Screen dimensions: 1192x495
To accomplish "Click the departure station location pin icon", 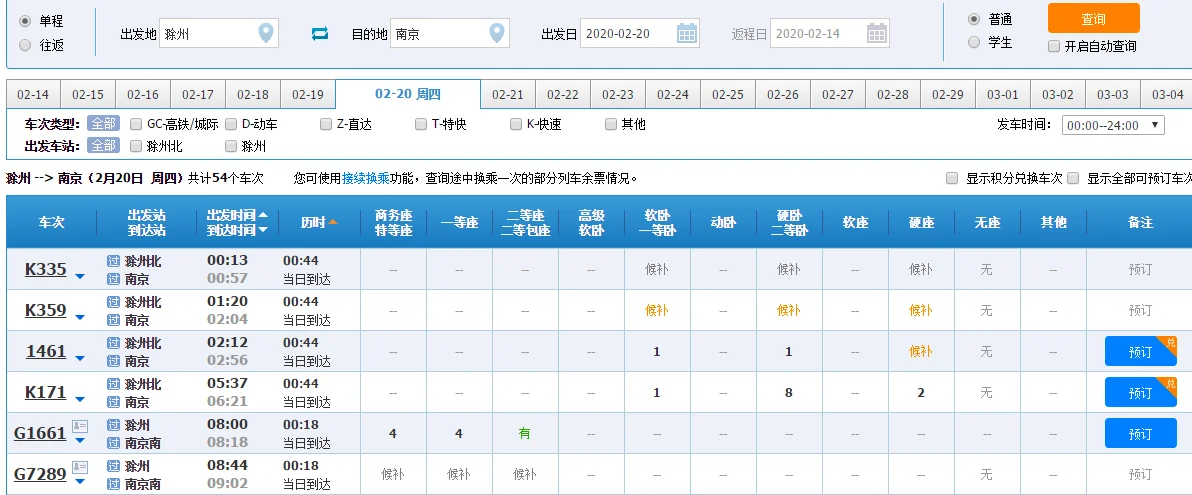I will coord(265,33).
